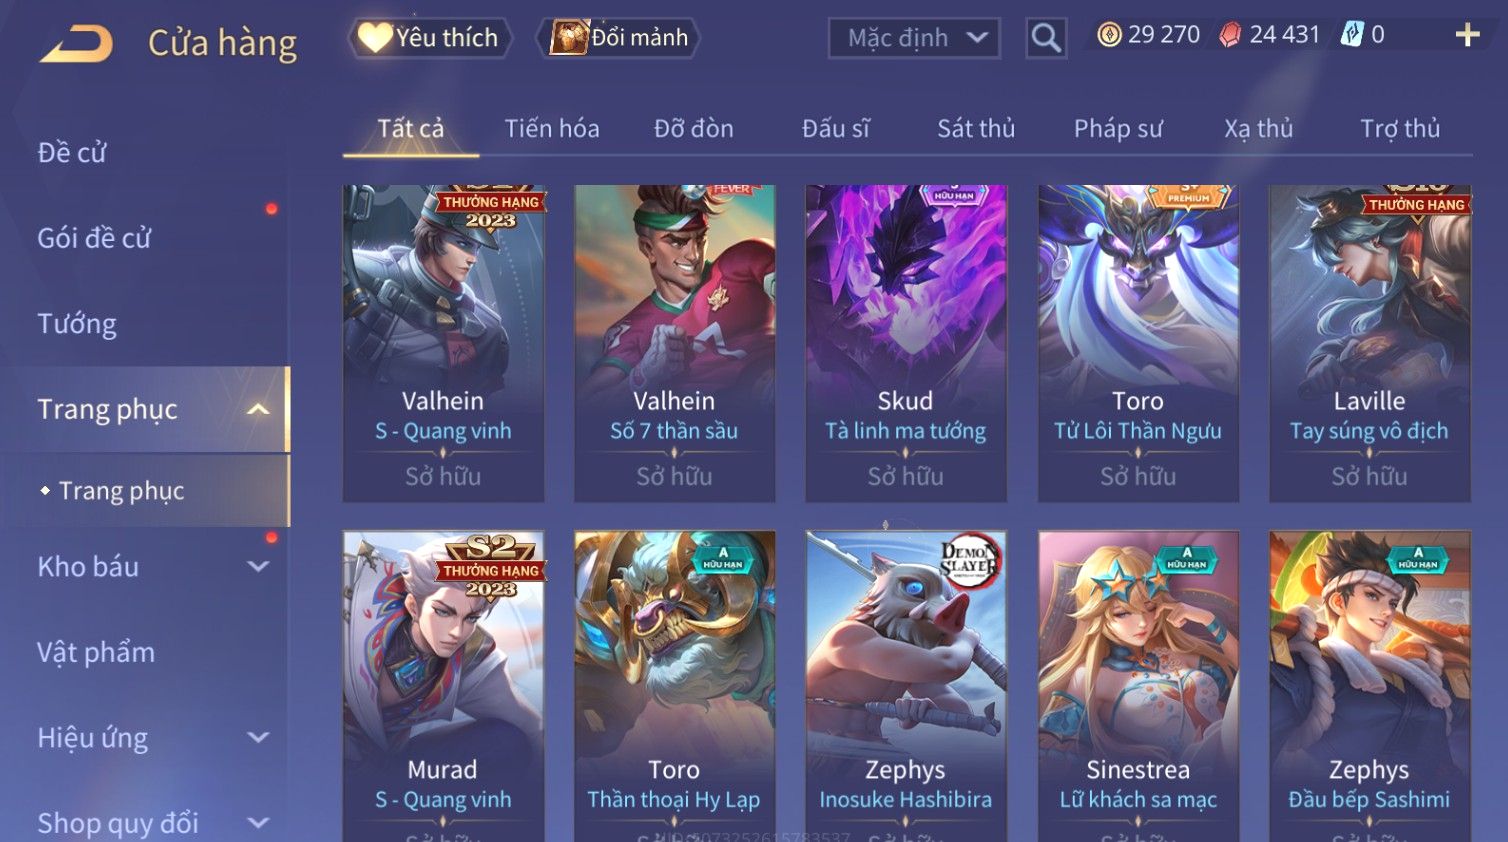Click the golden back arrow icon

tap(76, 44)
